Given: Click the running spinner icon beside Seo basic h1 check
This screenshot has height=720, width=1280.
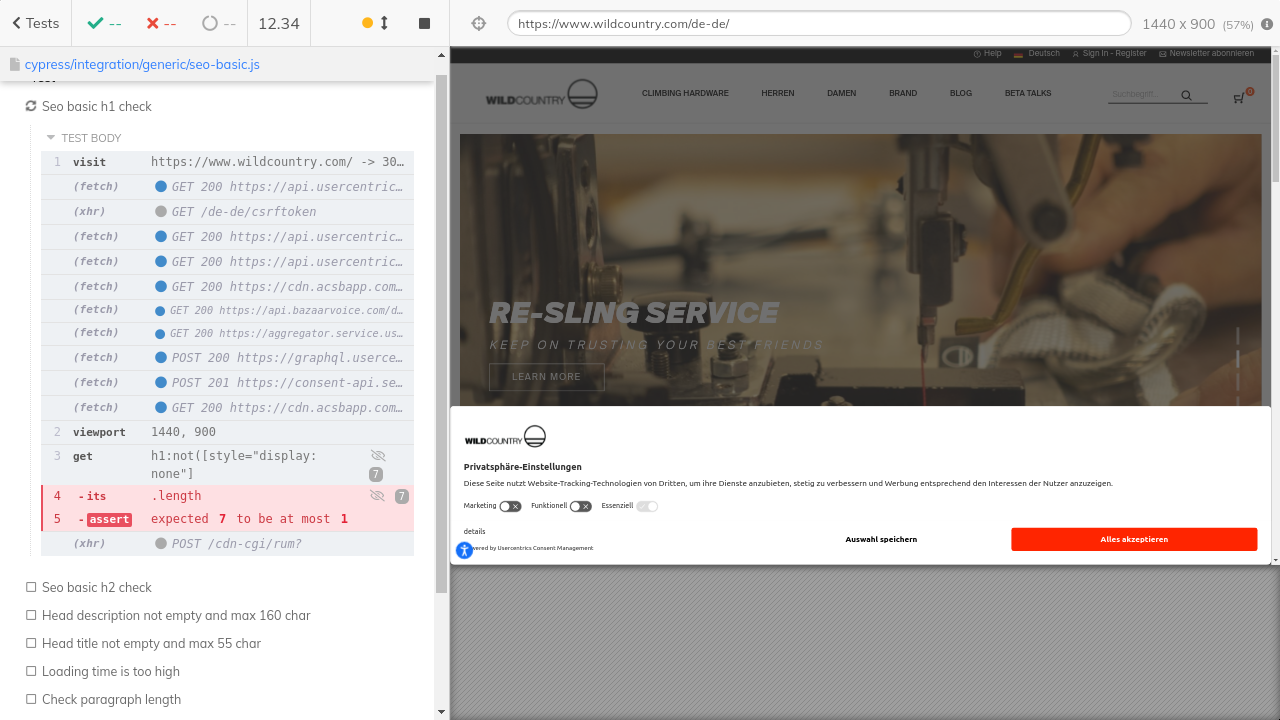Looking at the screenshot, I should point(31,106).
